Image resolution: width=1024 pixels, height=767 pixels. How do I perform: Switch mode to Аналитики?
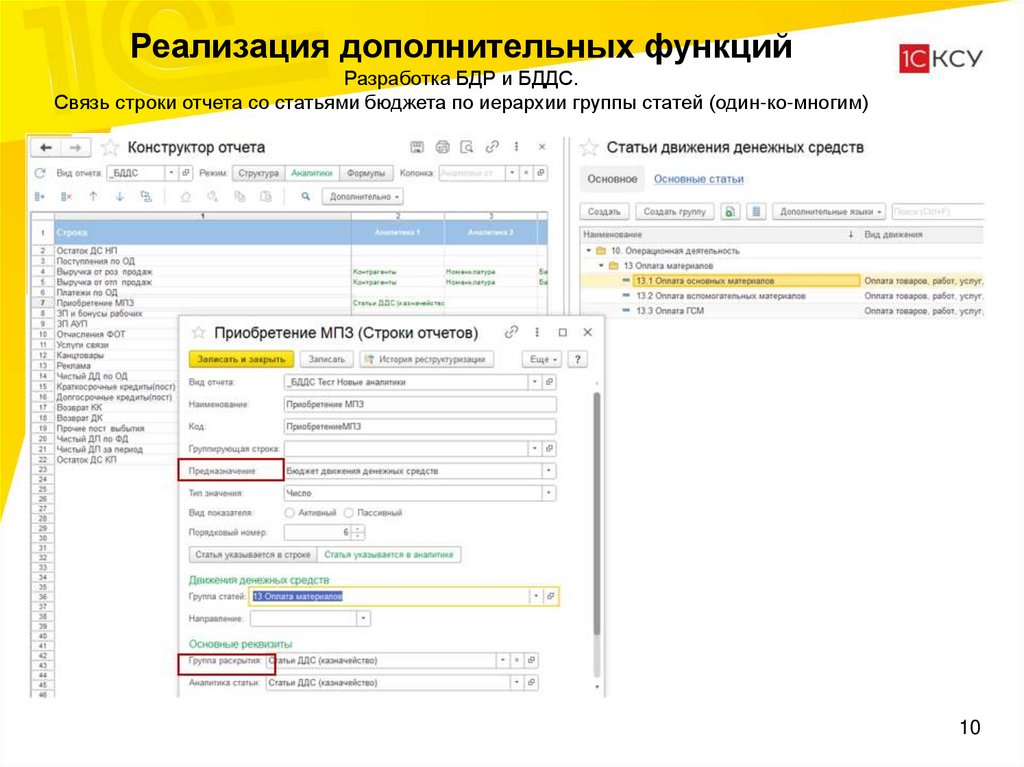point(312,173)
